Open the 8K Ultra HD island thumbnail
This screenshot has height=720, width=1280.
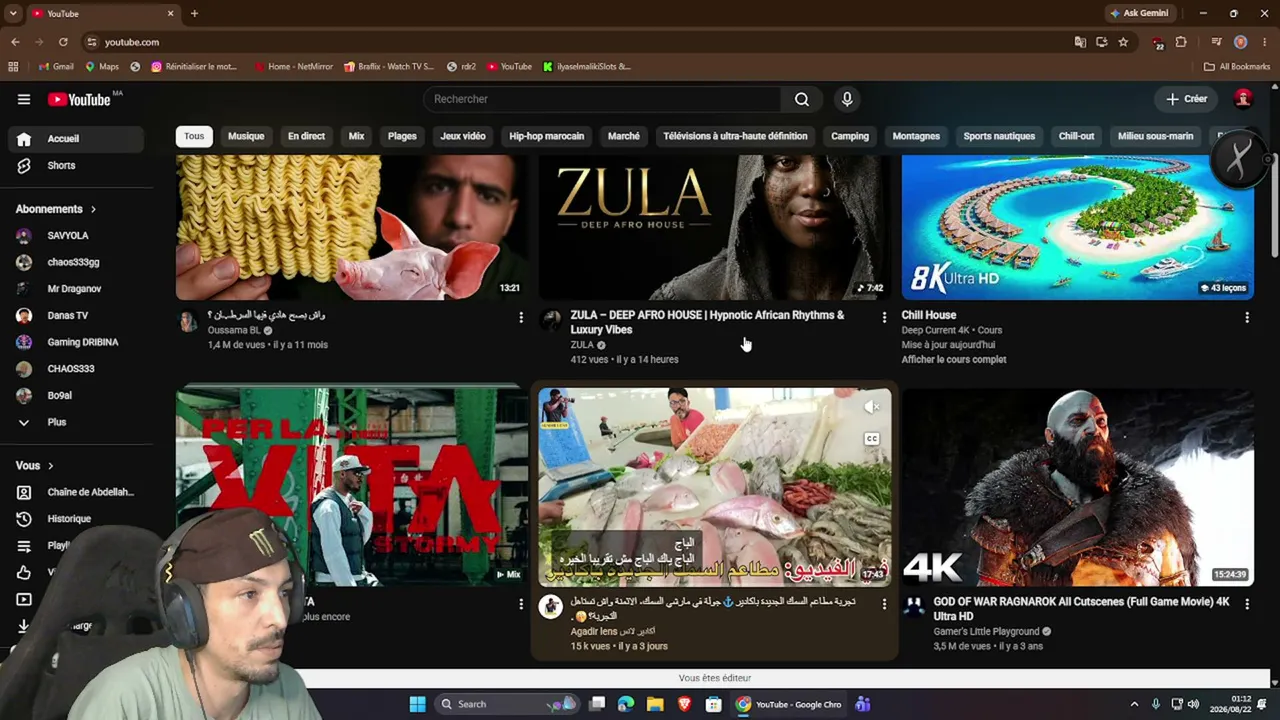(x=1078, y=227)
